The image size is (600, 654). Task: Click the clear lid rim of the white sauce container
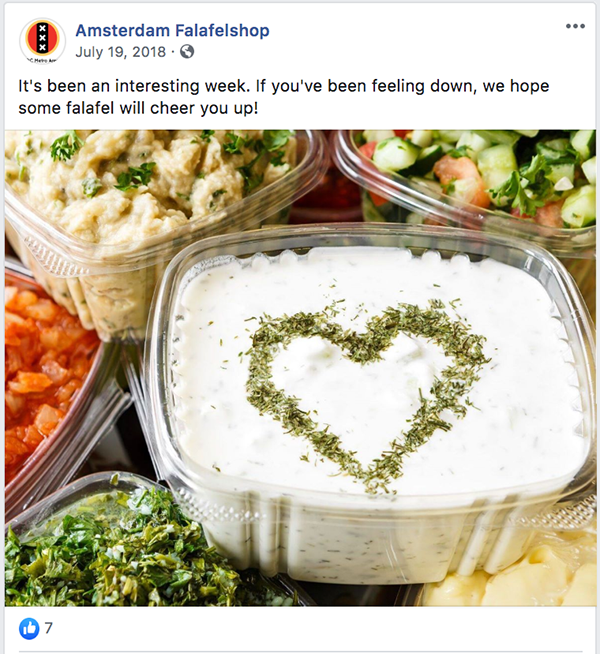coord(367,237)
